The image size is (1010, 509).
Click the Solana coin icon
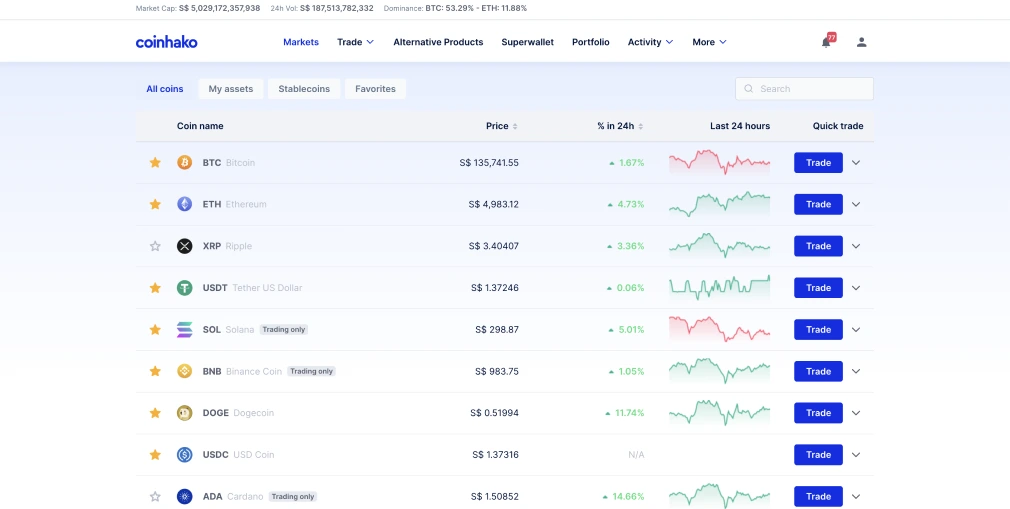[x=185, y=329]
